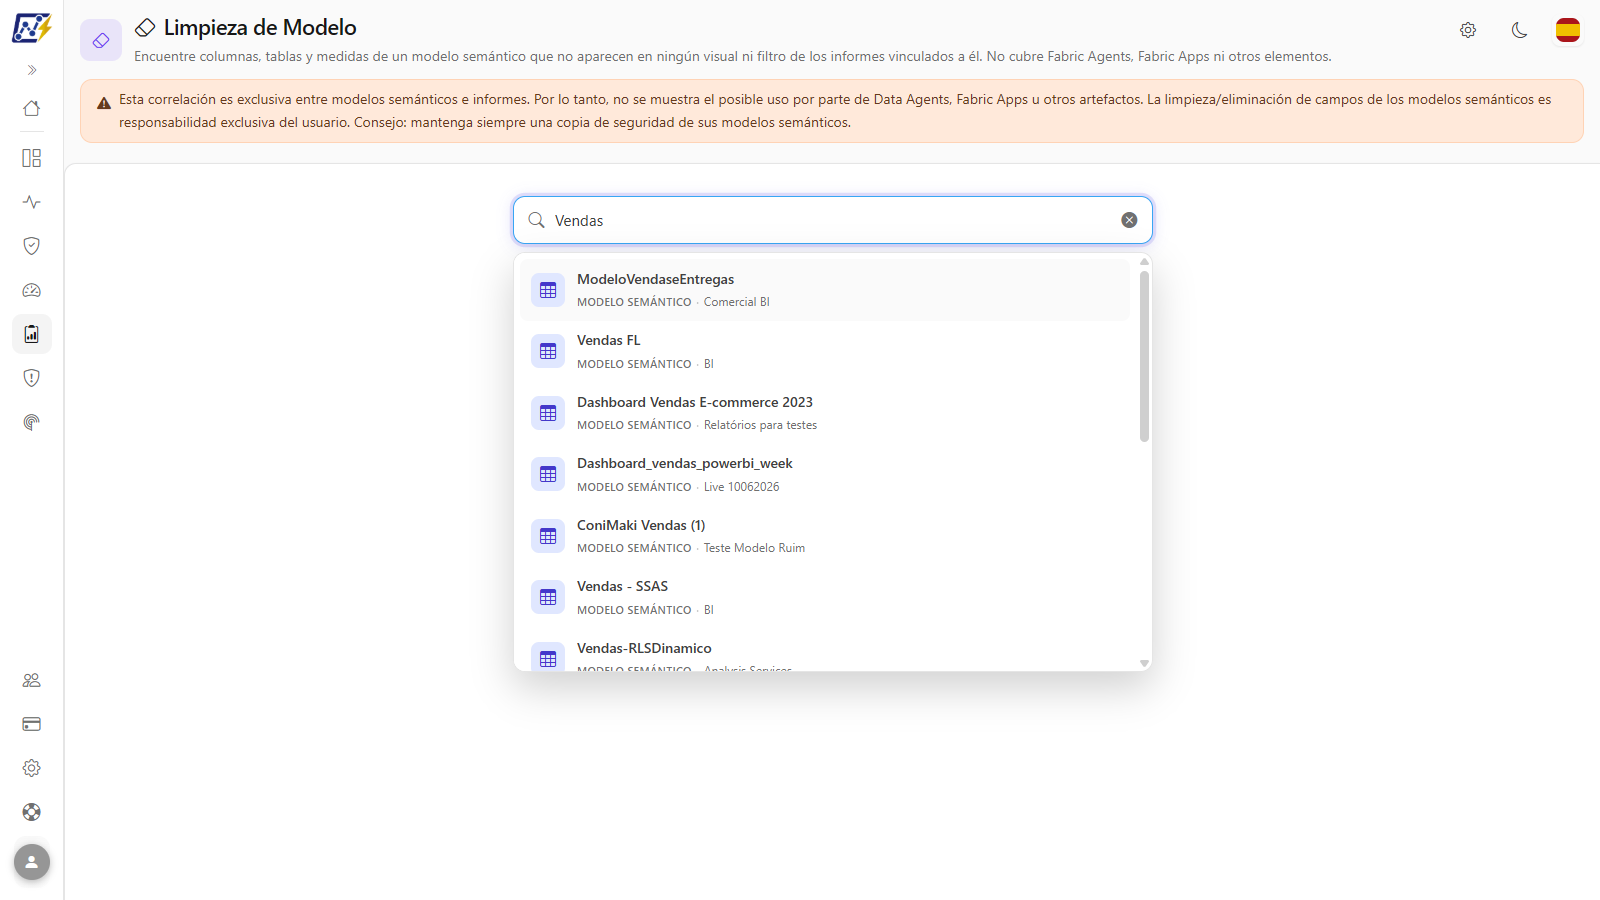Click the results list scrollbar thumb
The height and width of the screenshot is (900, 1600).
[x=1144, y=355]
